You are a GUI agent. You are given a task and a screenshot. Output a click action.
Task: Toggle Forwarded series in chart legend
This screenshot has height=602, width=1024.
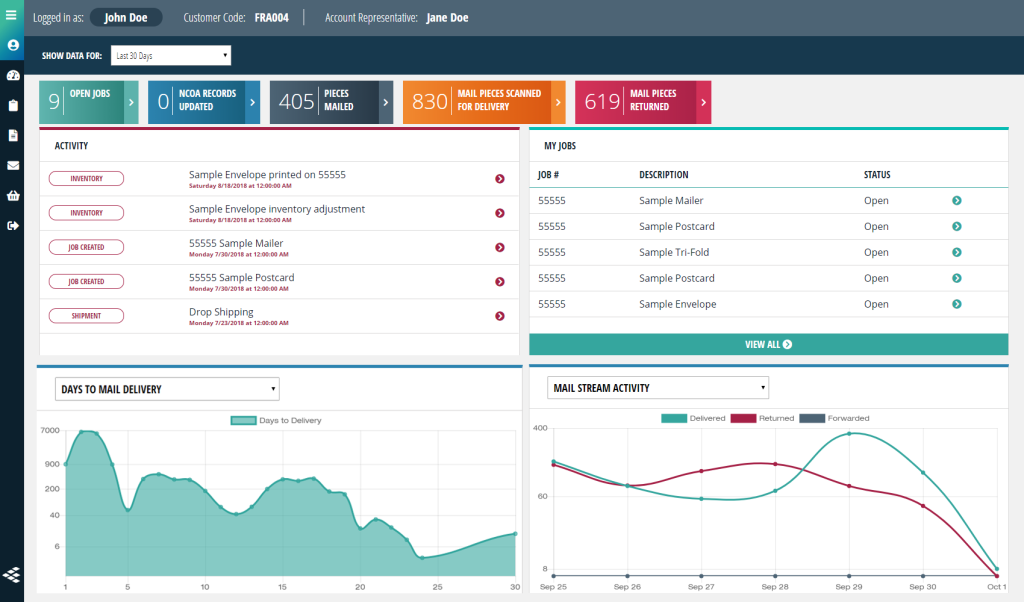pos(832,418)
